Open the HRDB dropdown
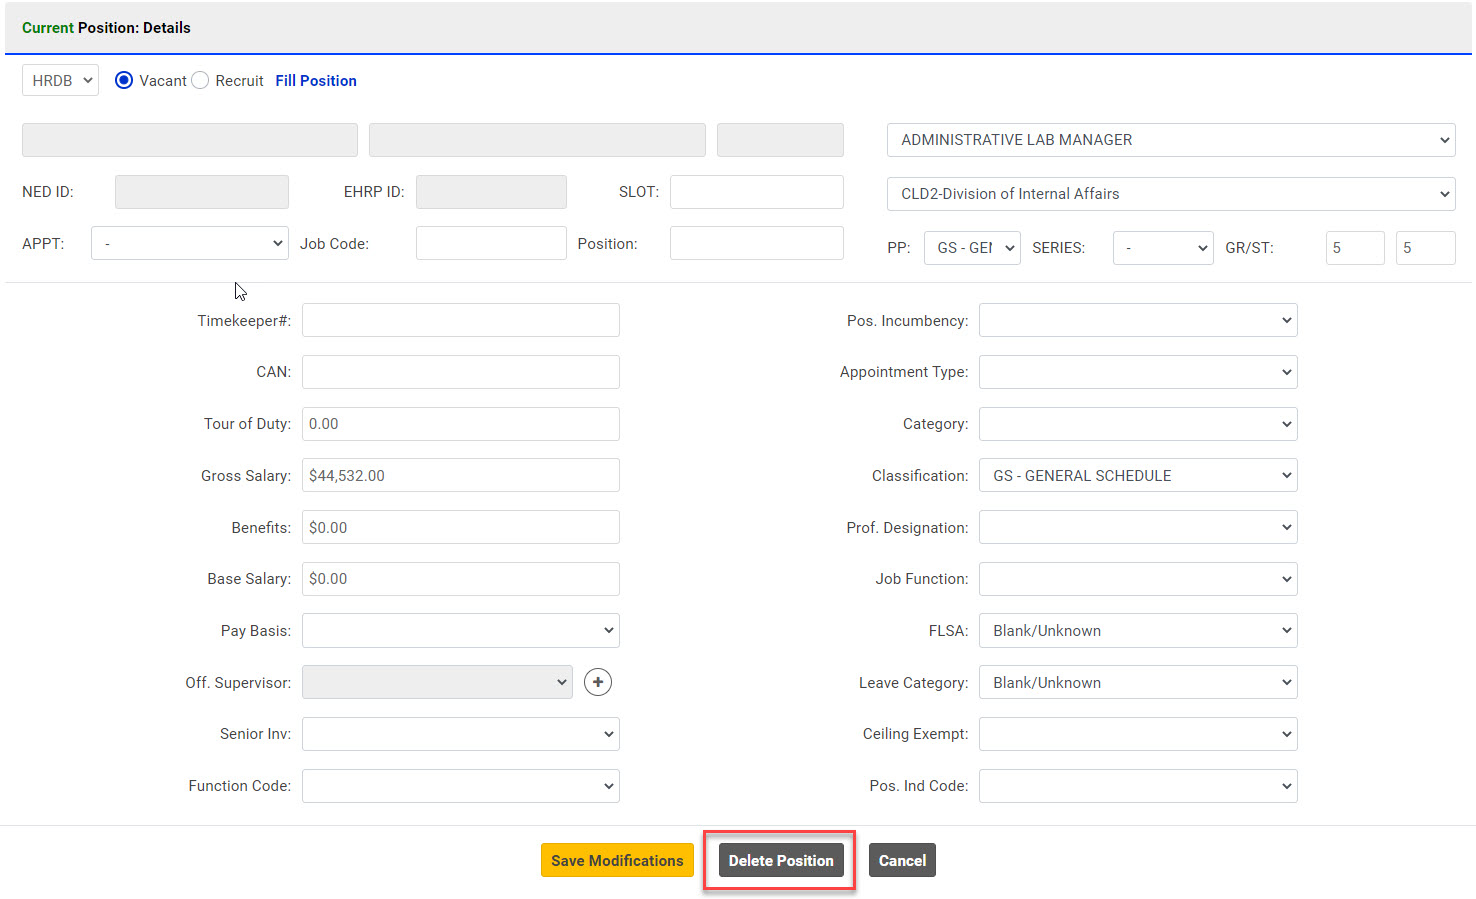 (x=60, y=80)
